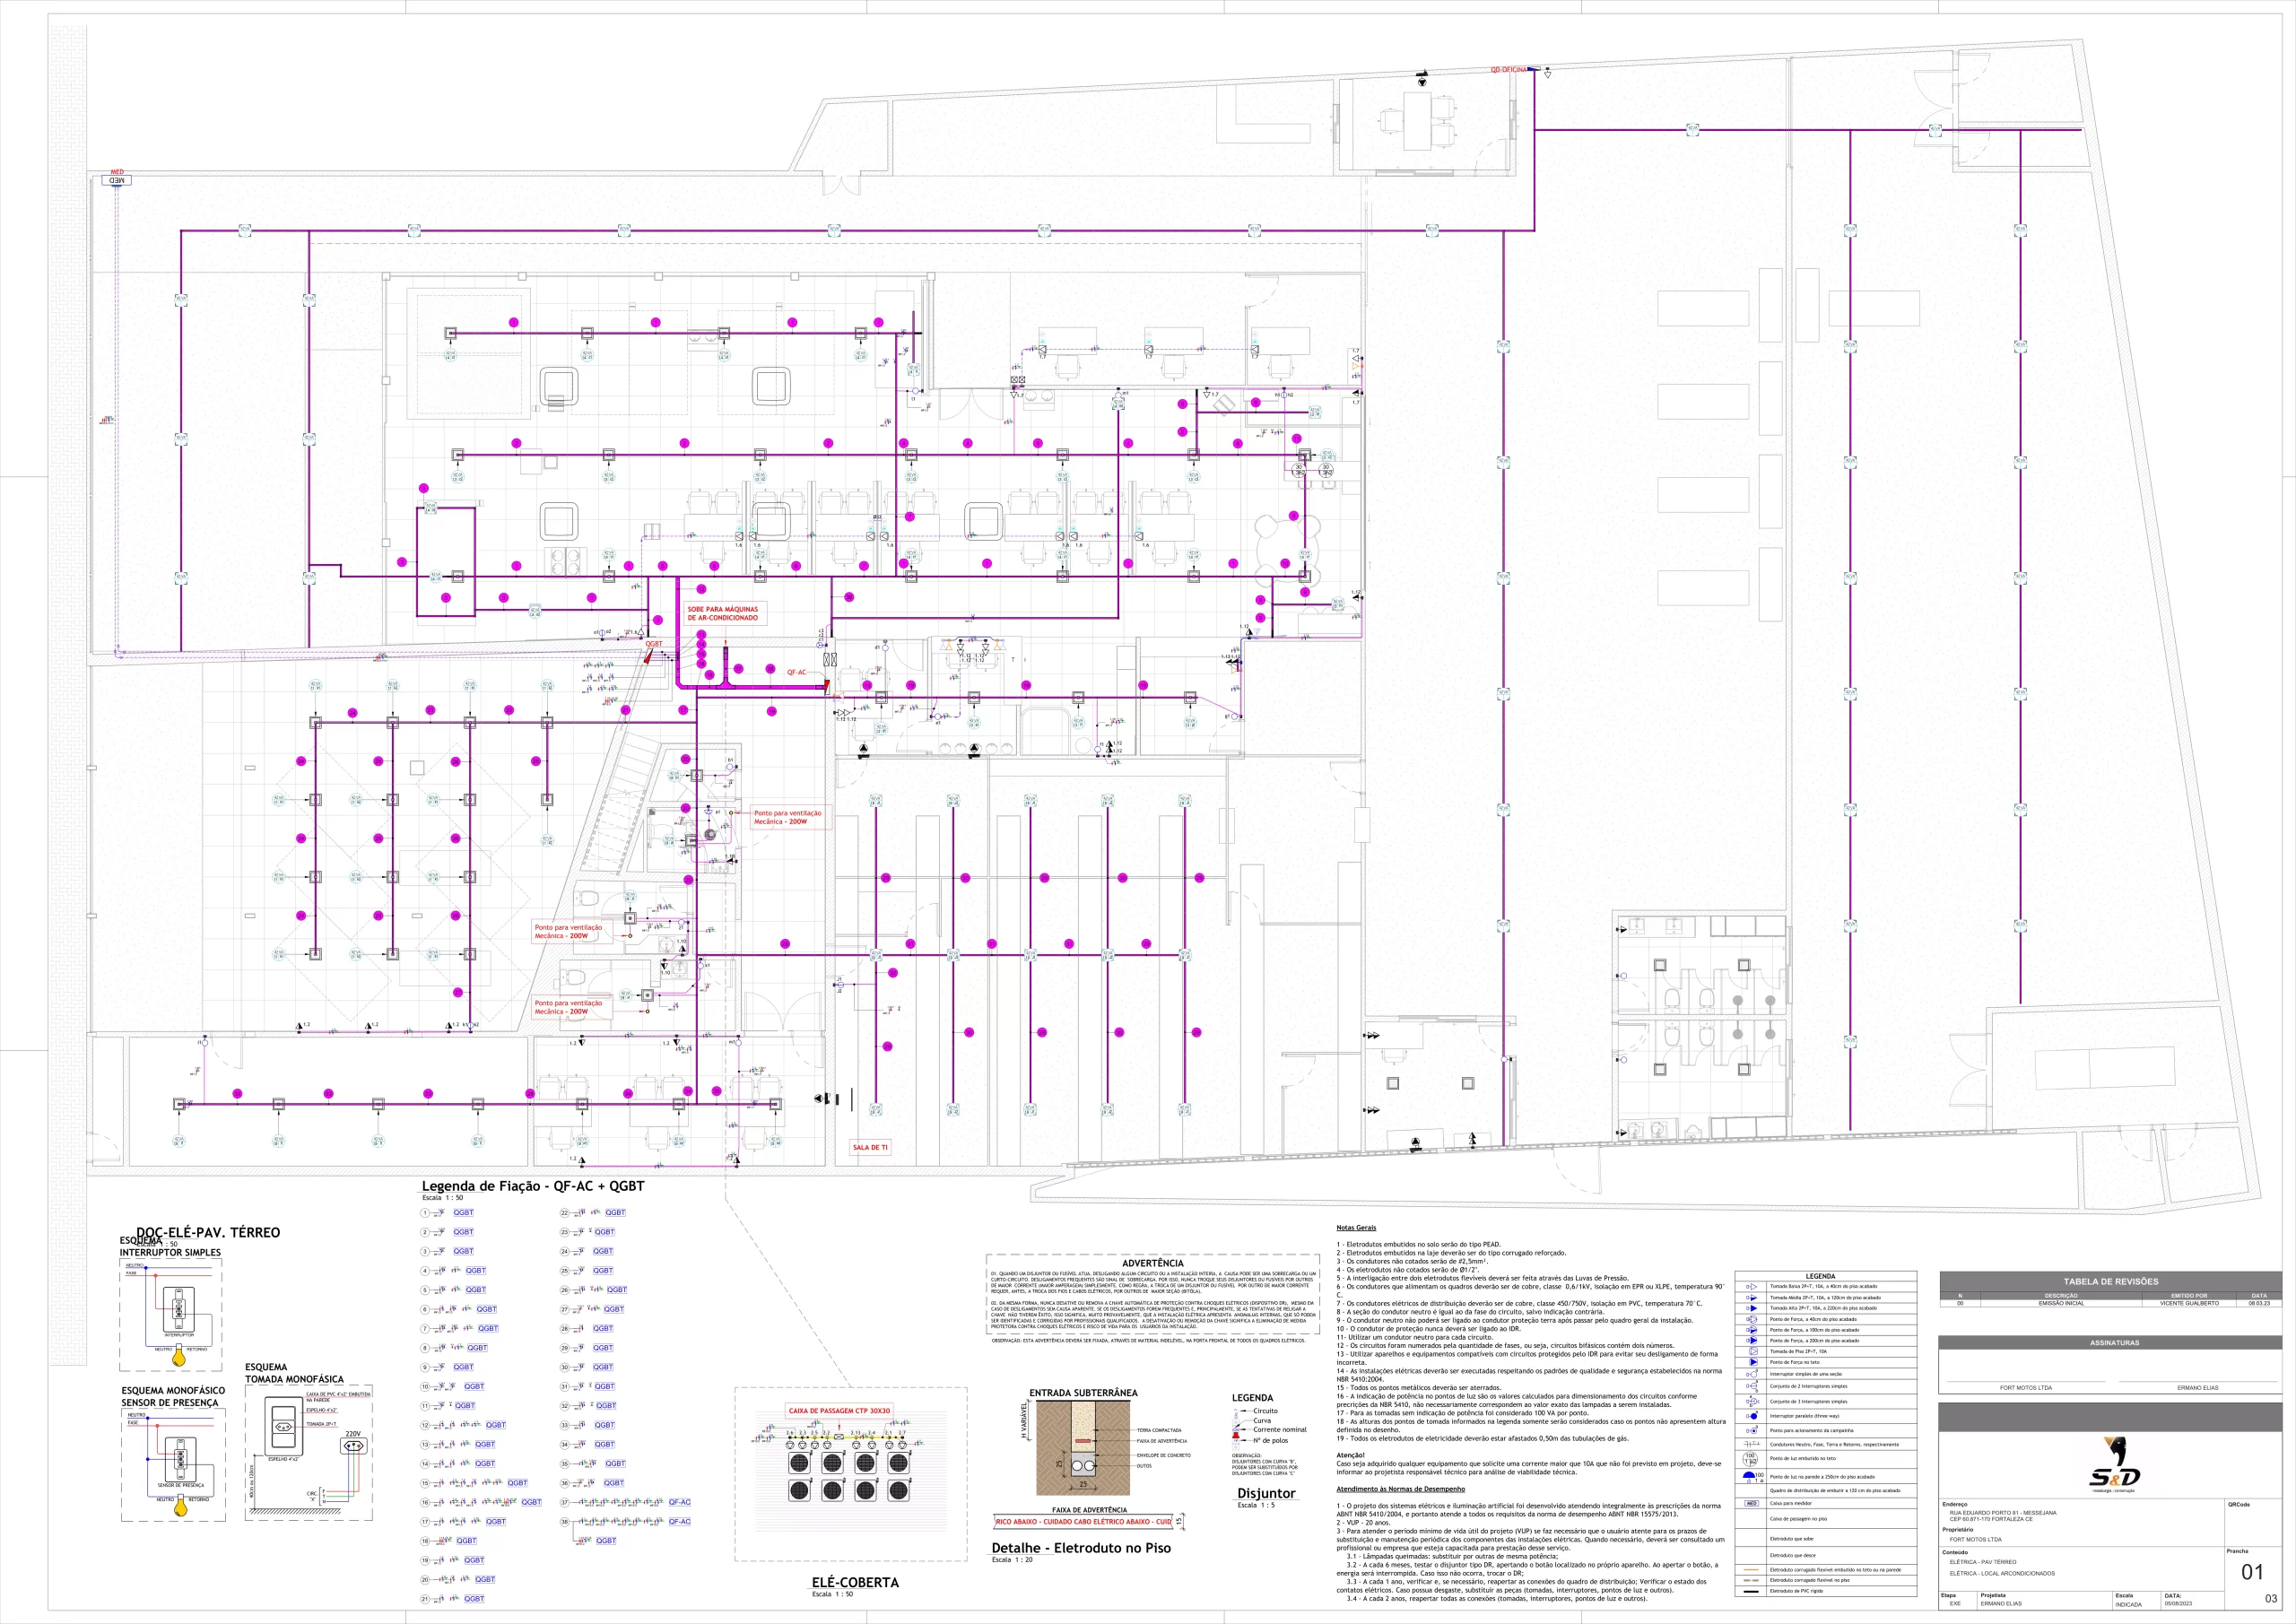2296x1624 pixels.
Task: Click 'VICENTE GUALBERTO' in revisions table
Action: coord(2189,1303)
